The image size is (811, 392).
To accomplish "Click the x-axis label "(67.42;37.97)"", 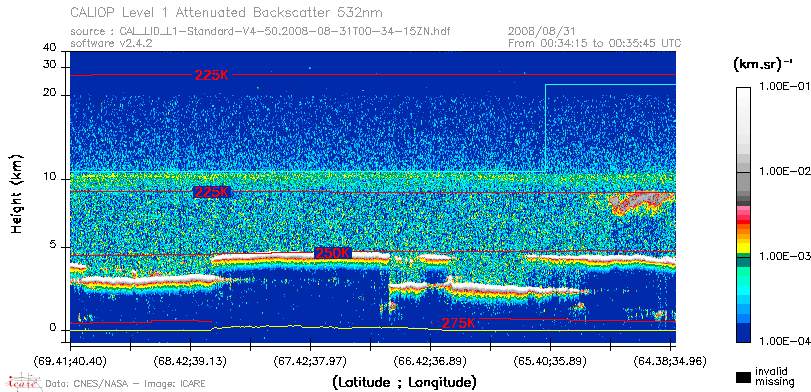I will [x=310, y=361].
